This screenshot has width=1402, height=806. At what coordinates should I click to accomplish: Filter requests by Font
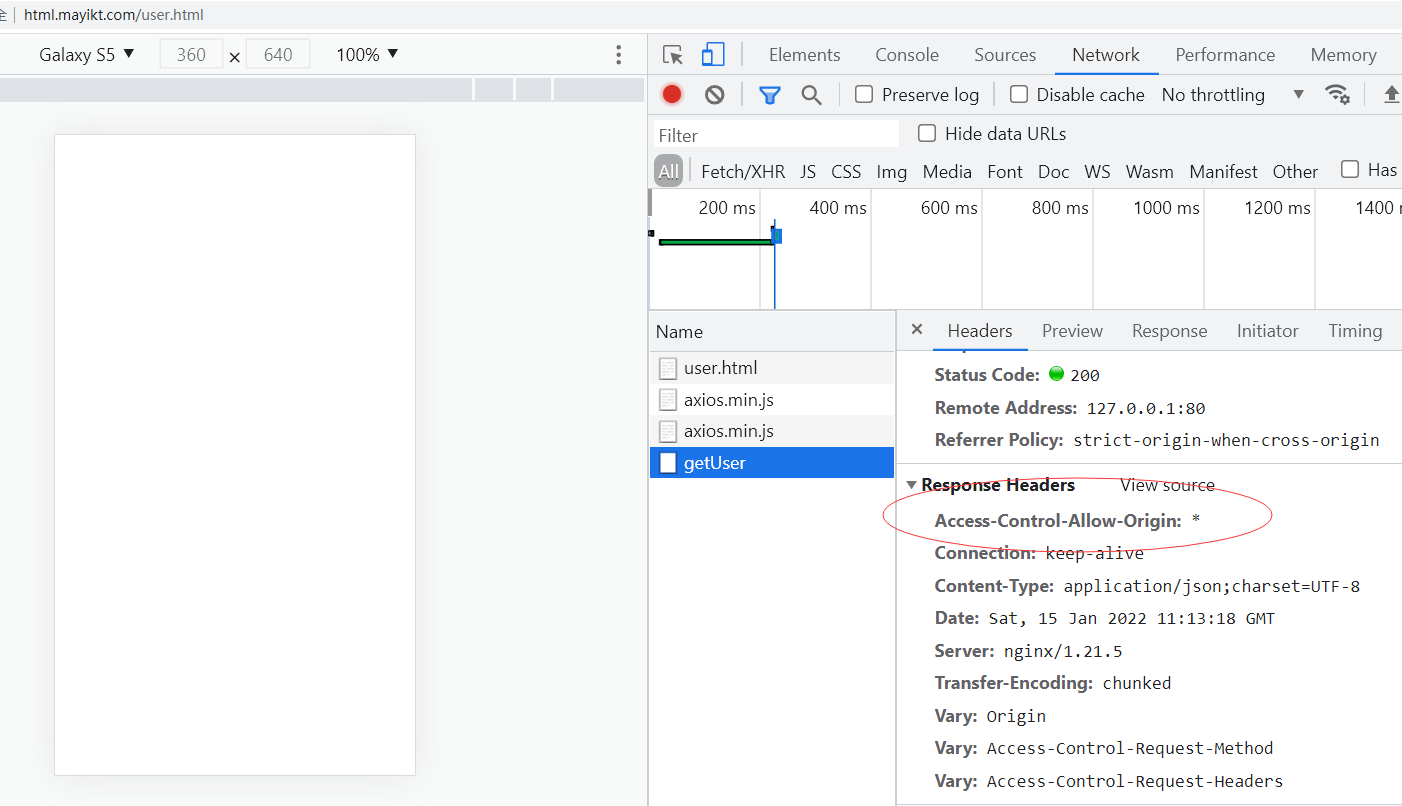coord(1005,172)
